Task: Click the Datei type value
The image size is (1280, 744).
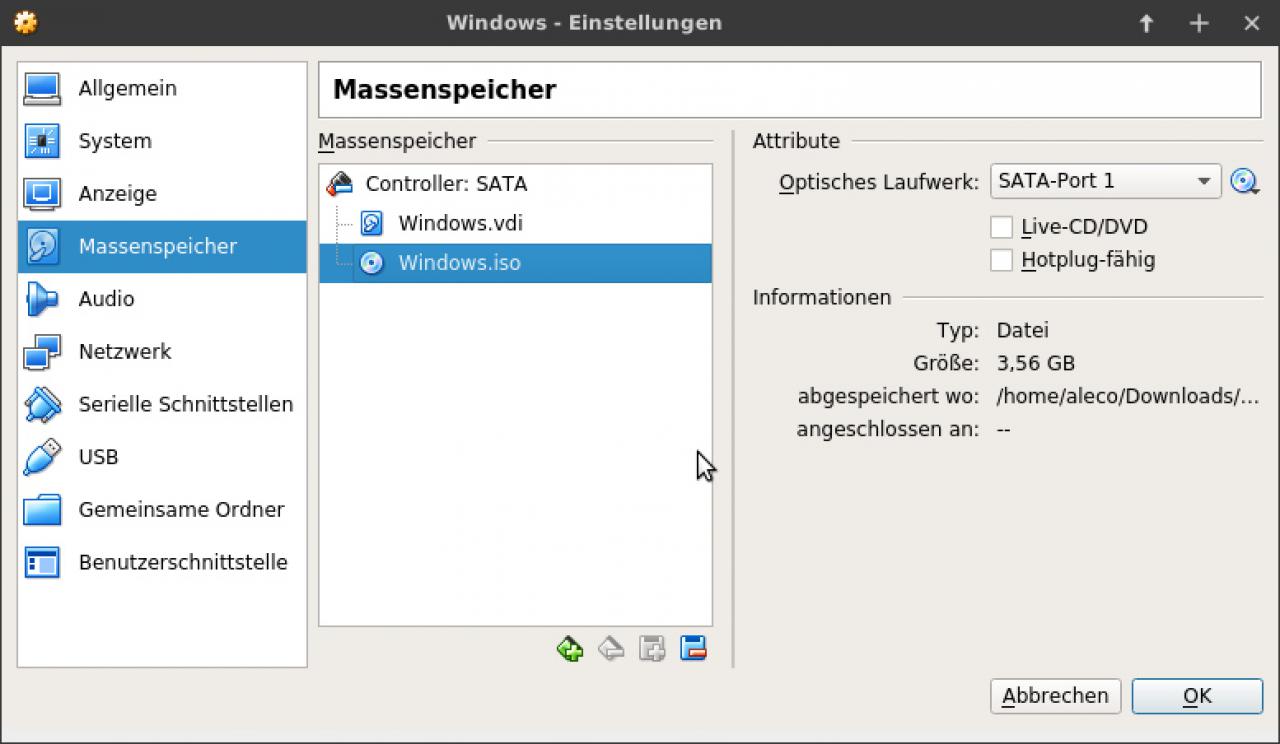Action: pyautogui.click(x=1023, y=330)
